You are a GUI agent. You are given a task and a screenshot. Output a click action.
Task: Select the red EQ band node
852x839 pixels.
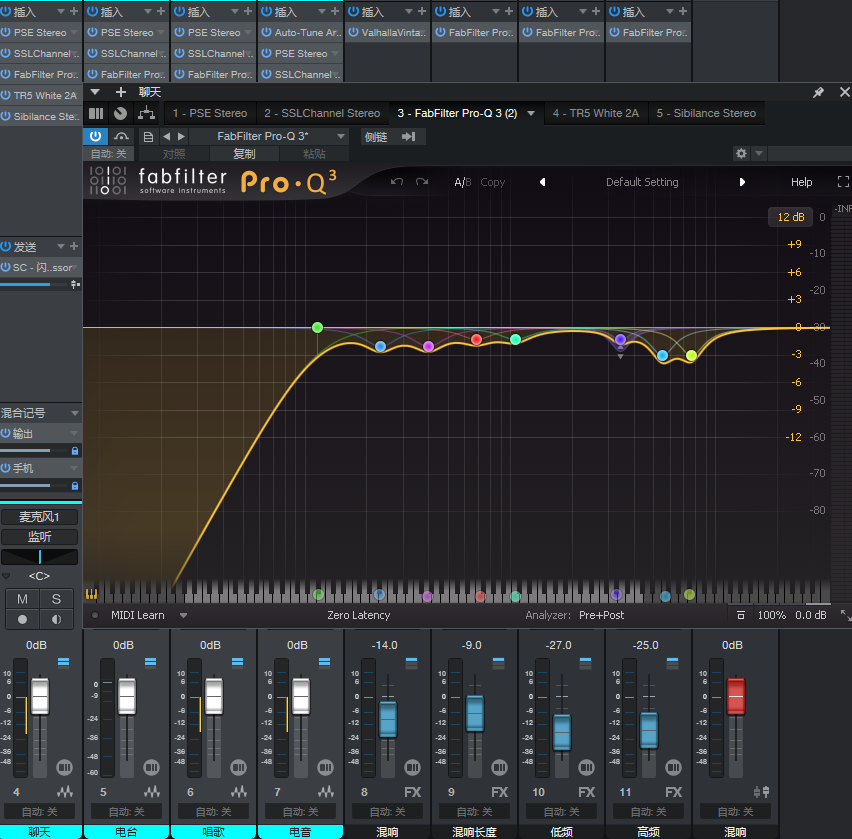tap(477, 340)
